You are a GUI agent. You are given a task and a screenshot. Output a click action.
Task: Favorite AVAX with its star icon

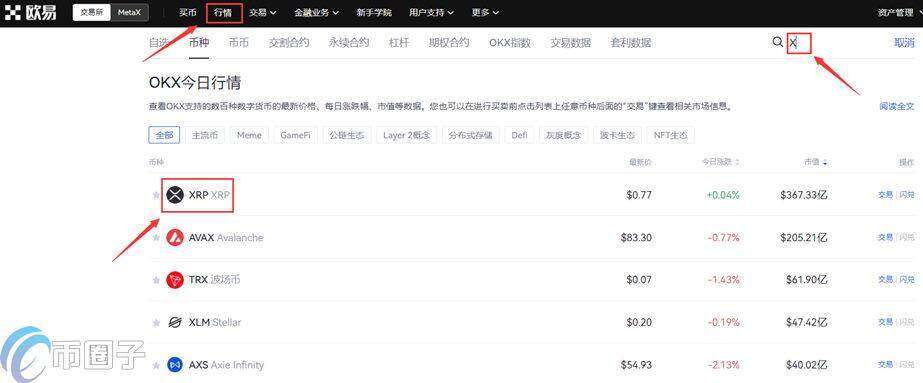tap(156, 238)
